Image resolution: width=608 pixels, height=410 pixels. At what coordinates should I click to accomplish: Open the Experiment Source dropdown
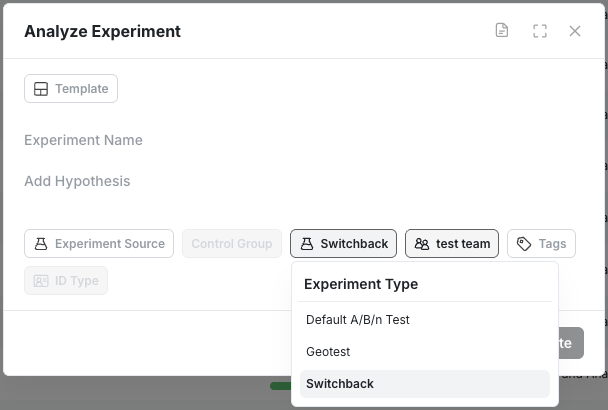point(99,244)
